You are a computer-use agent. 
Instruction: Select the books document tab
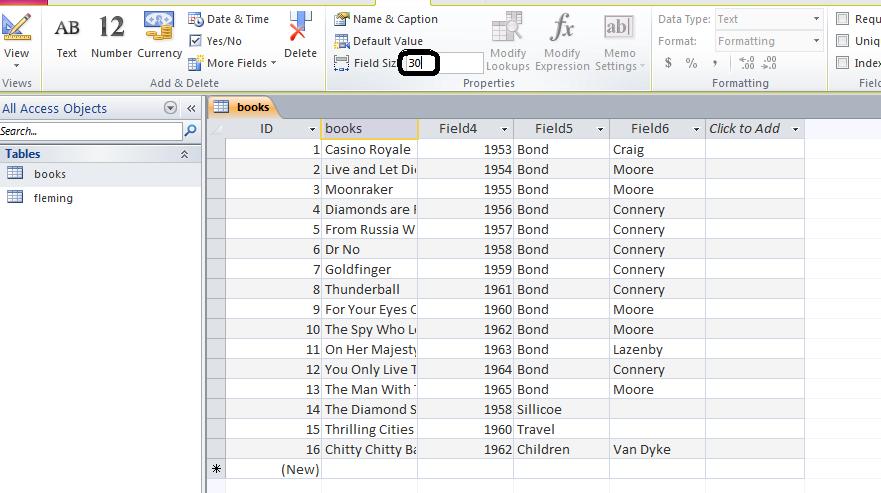(243, 107)
